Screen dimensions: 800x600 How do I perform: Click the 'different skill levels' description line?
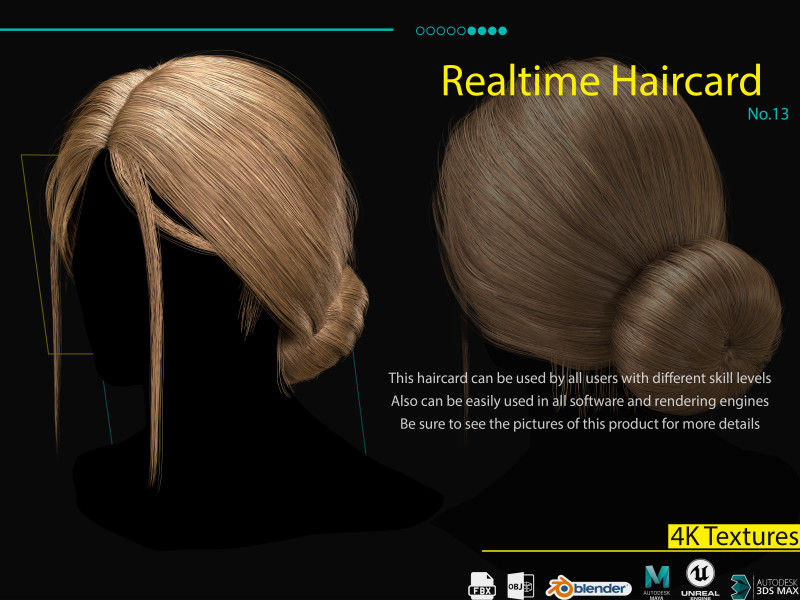579,379
